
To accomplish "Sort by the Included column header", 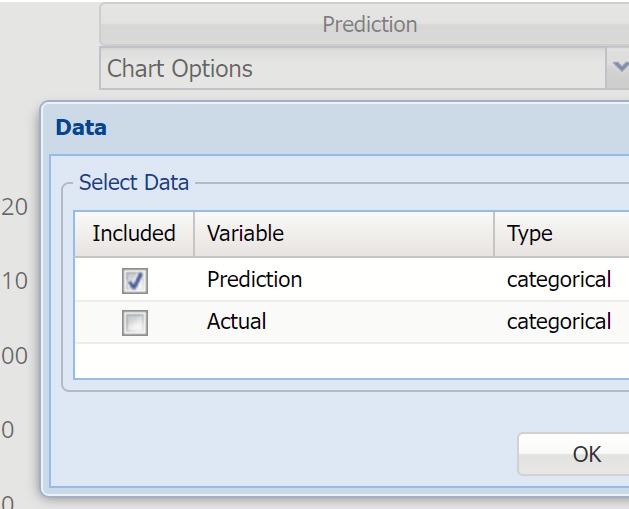I will [134, 234].
